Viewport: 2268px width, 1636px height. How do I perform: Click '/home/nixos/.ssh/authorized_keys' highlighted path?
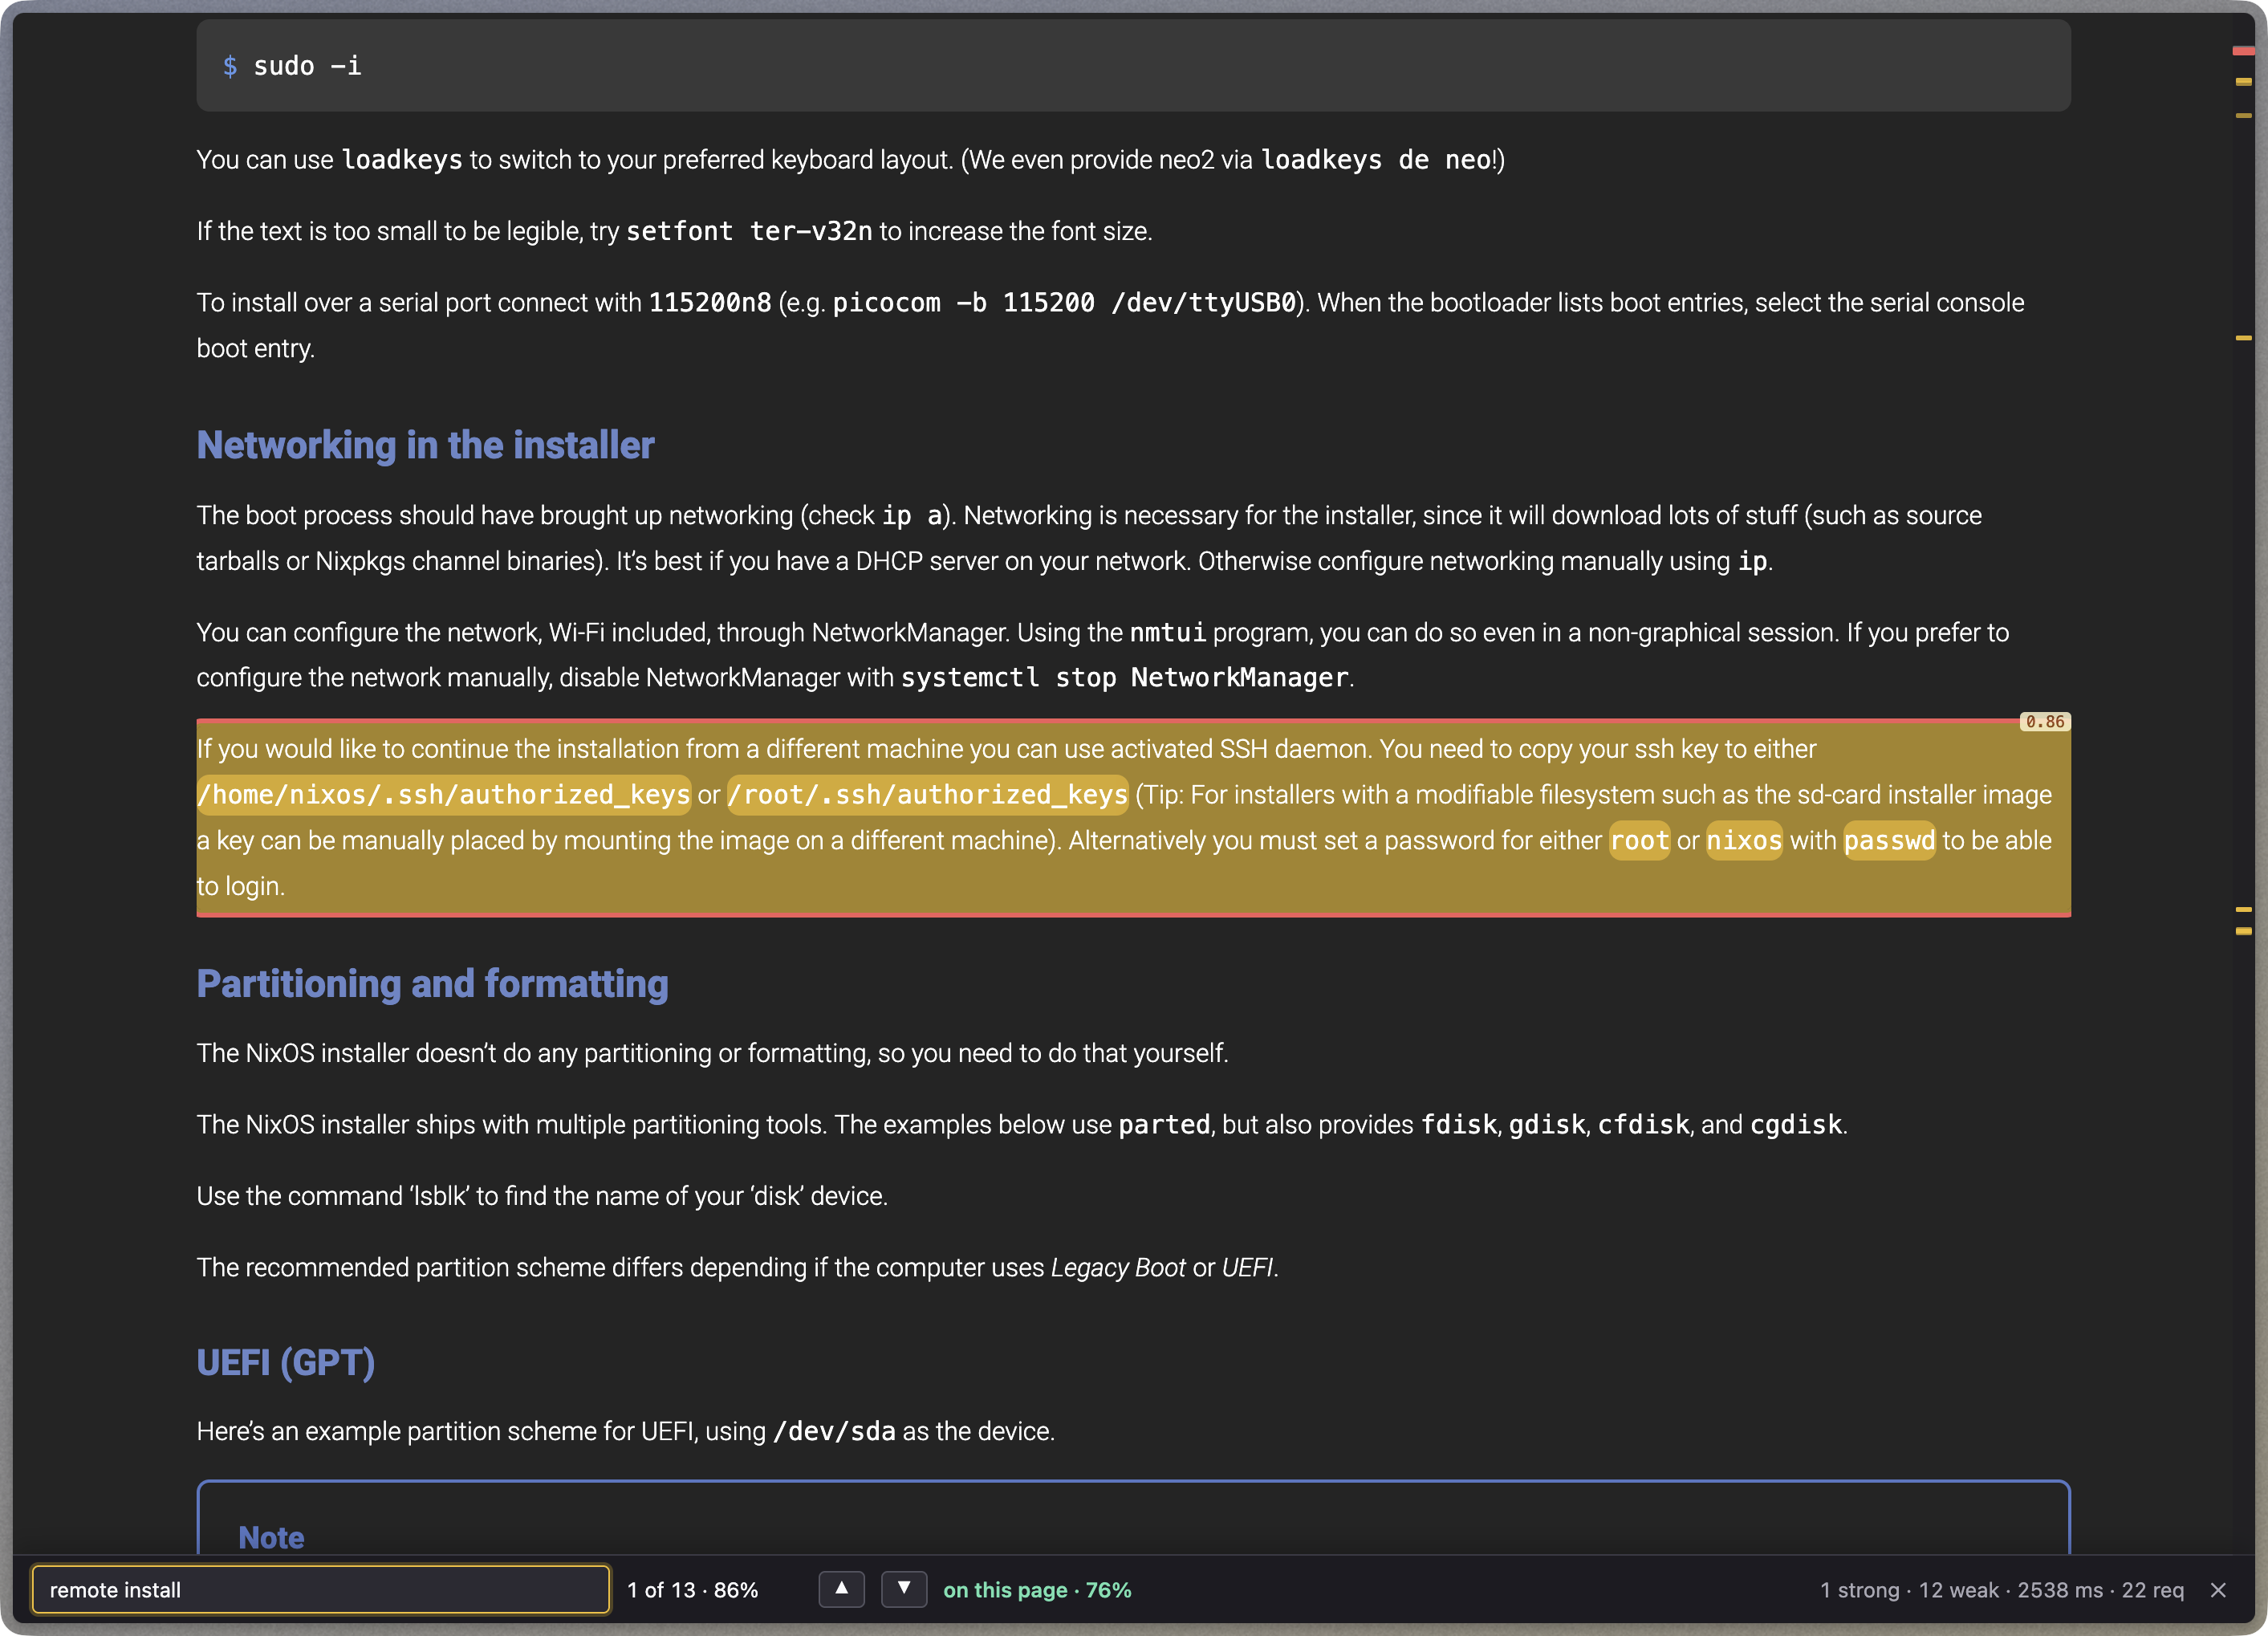444,795
